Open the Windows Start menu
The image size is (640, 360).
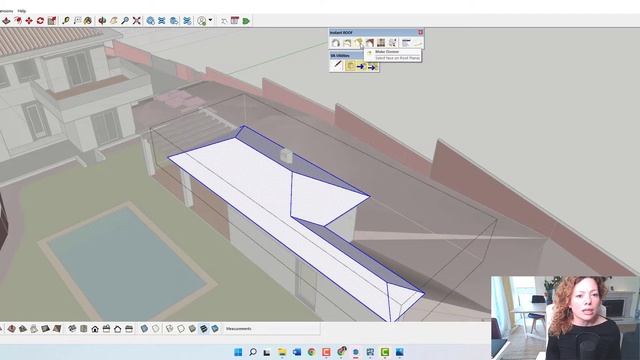[238, 352]
